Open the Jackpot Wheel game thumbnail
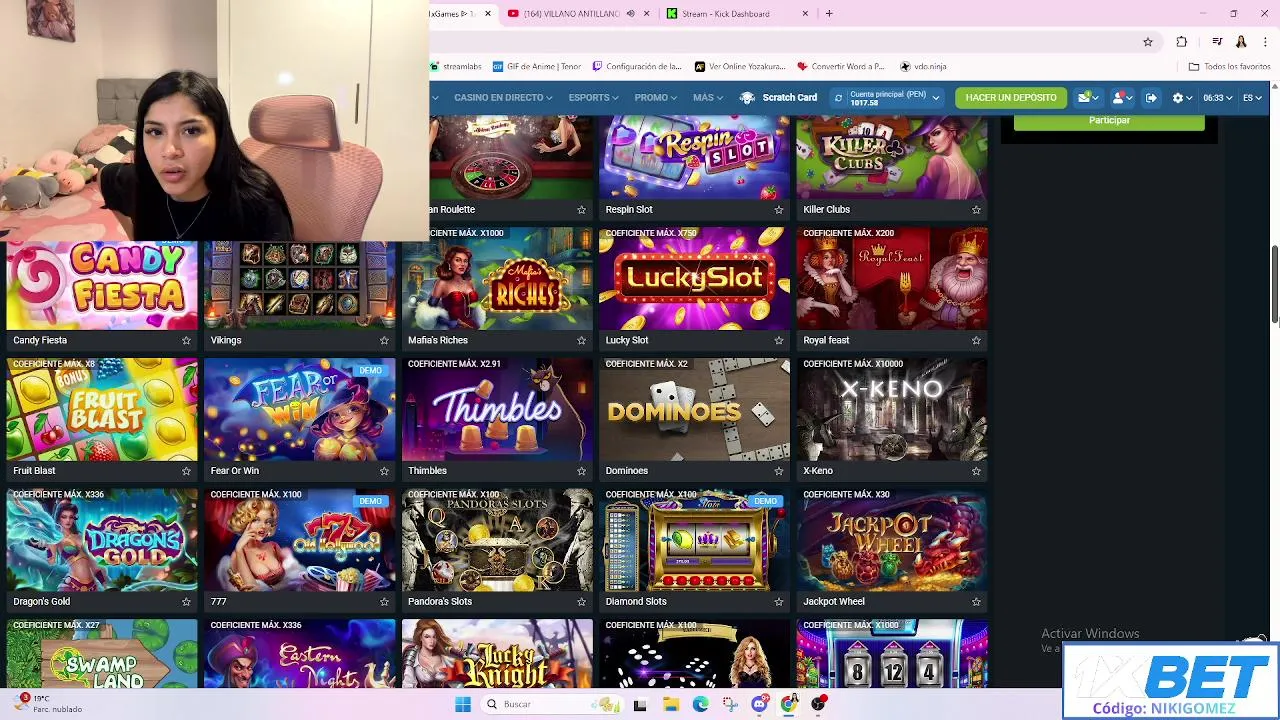Viewport: 1280px width, 720px height. pyautogui.click(x=892, y=541)
